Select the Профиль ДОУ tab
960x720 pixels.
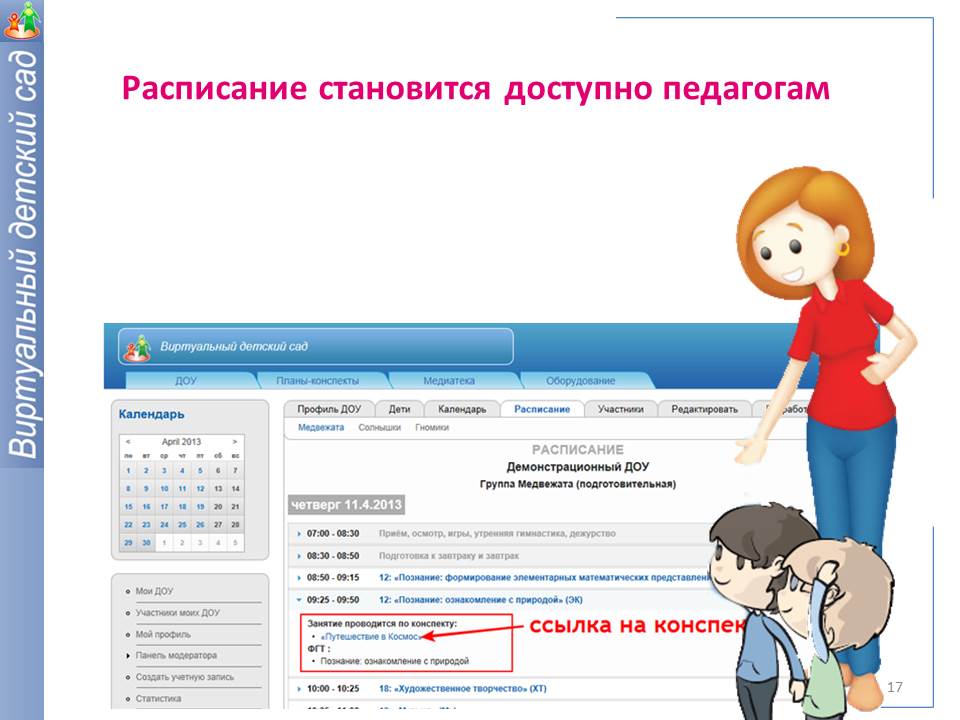click(329, 409)
